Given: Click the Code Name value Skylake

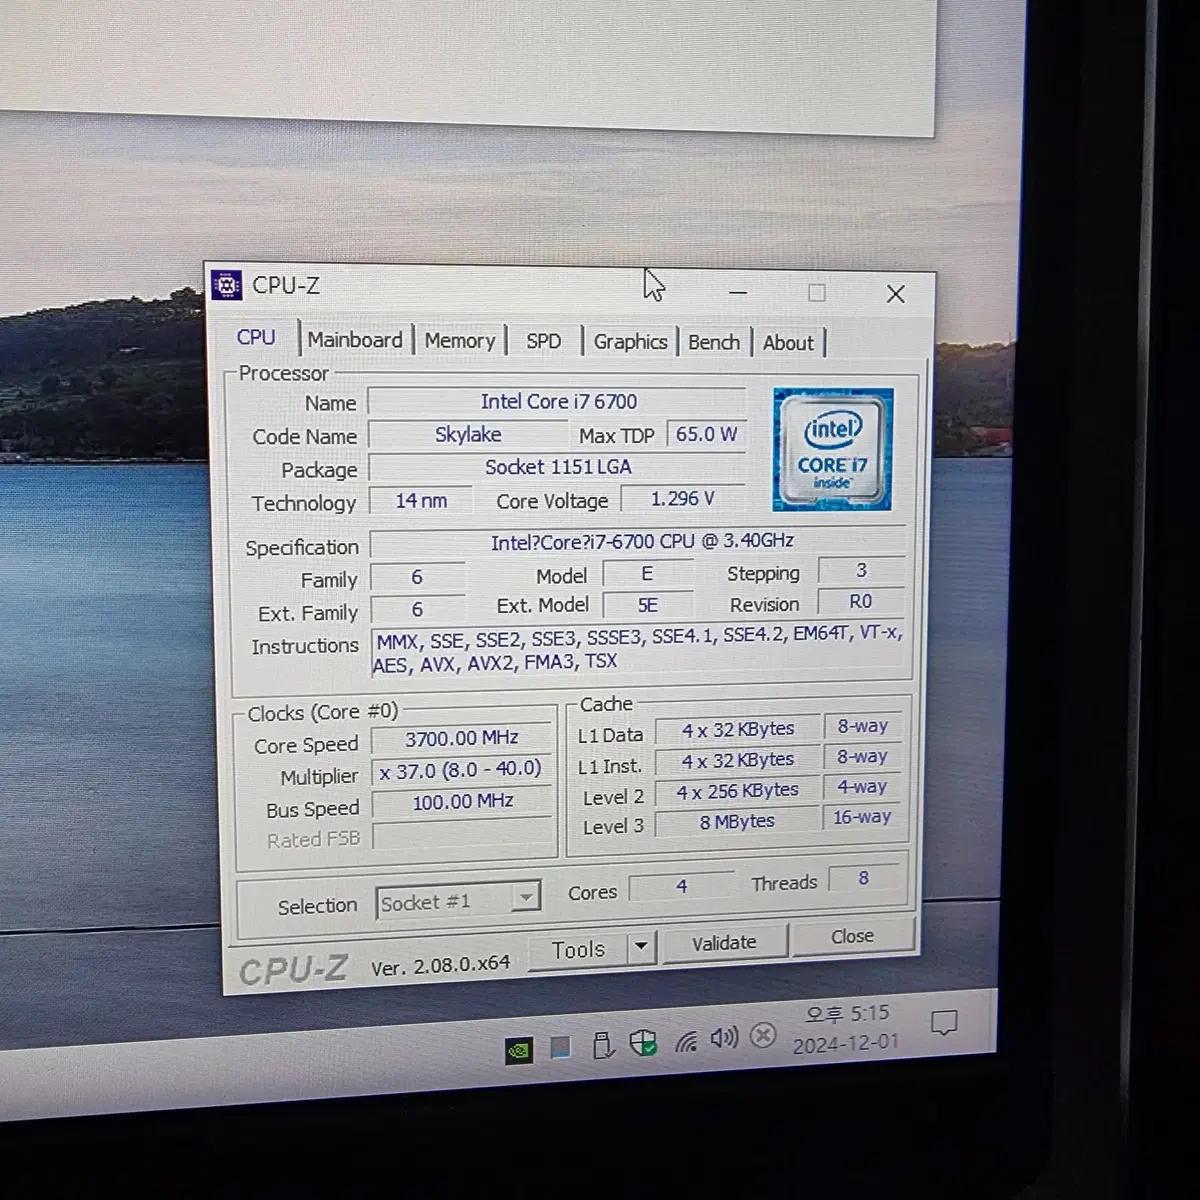Looking at the screenshot, I should [x=468, y=434].
